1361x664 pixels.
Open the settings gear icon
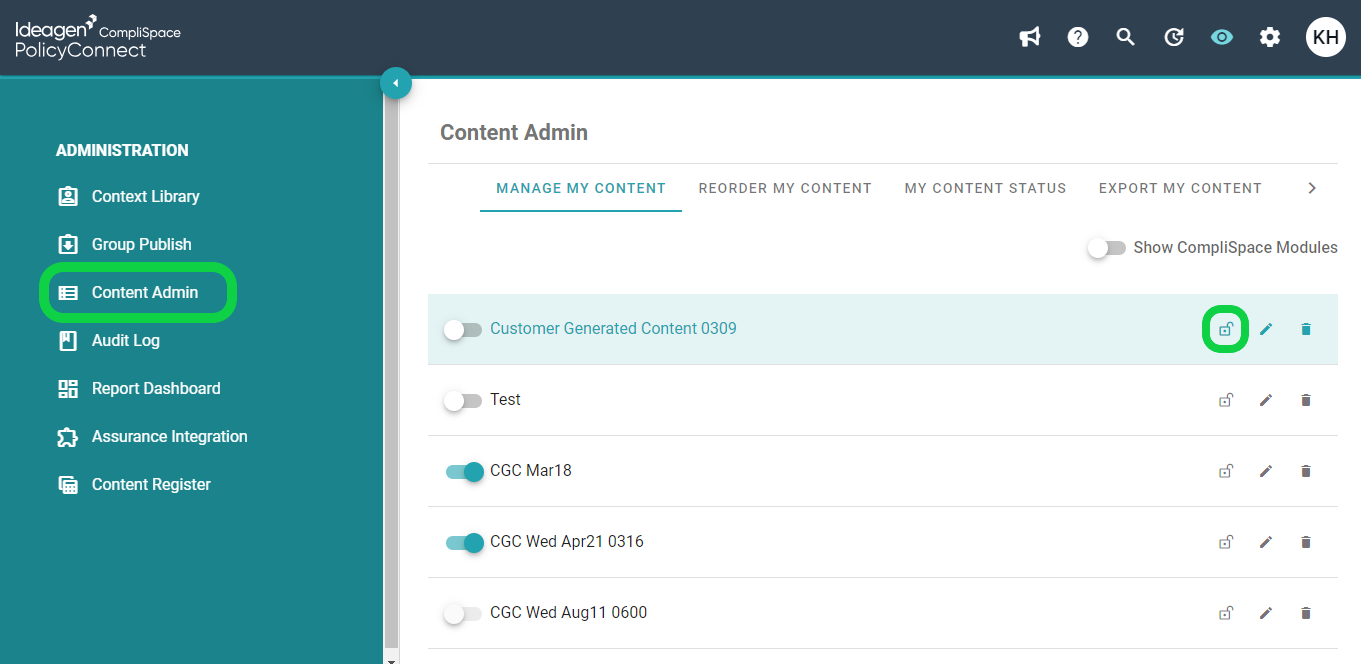[x=1270, y=37]
